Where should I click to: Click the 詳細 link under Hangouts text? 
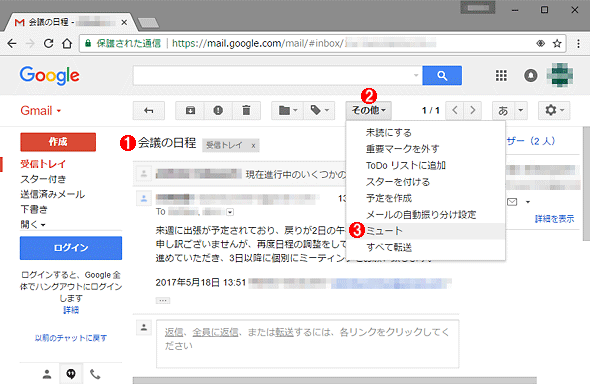pos(71,310)
